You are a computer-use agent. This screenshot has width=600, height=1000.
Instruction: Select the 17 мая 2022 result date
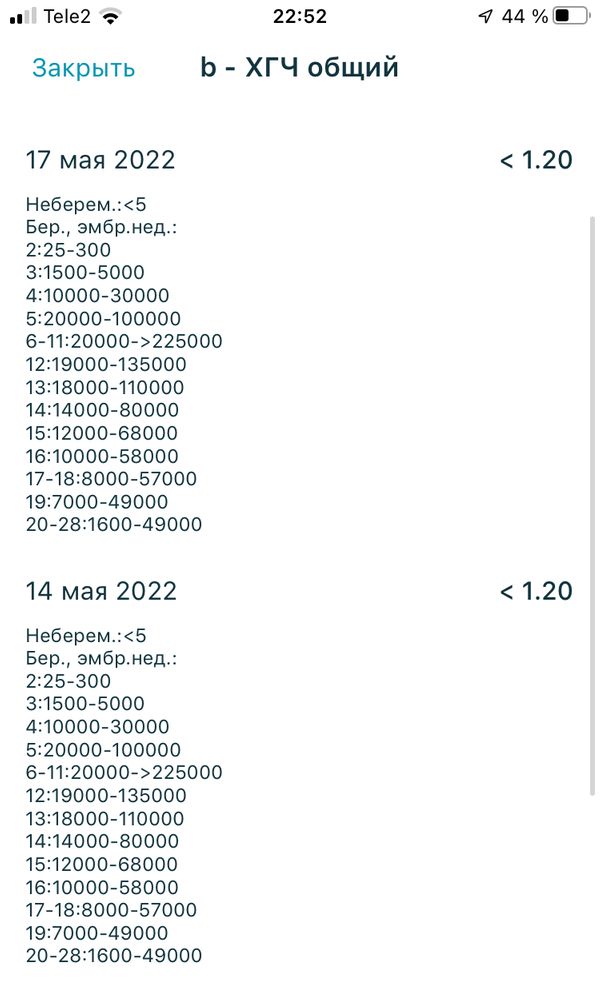(100, 160)
